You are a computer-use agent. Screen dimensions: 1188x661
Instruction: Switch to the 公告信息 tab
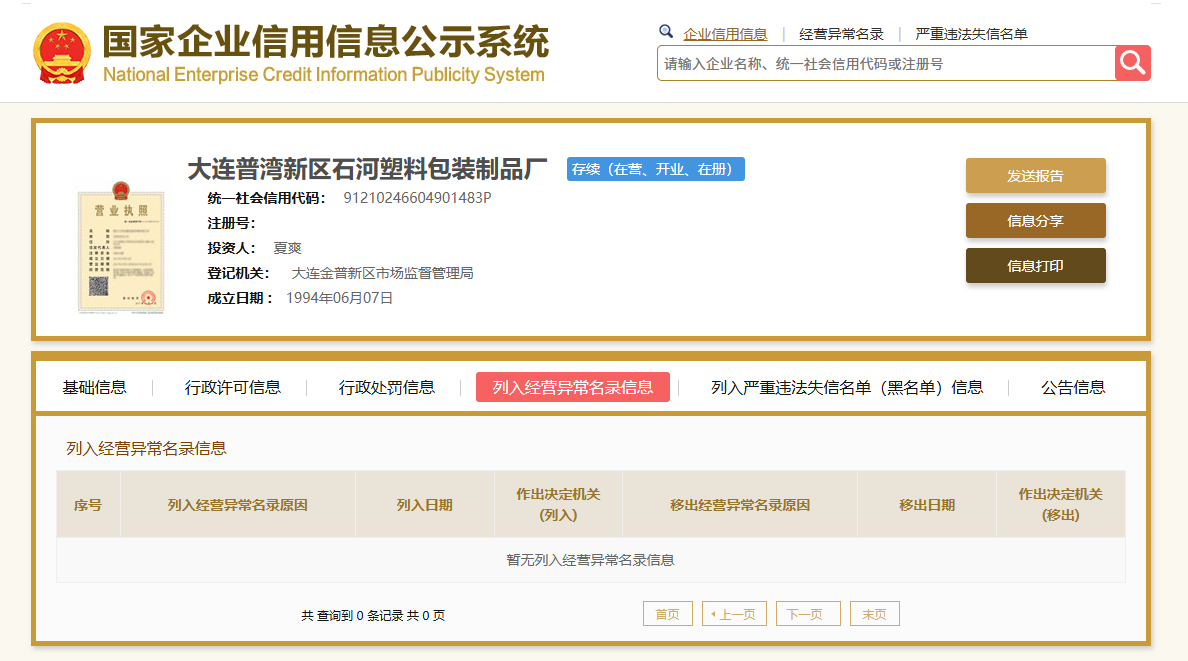[x=1073, y=387]
